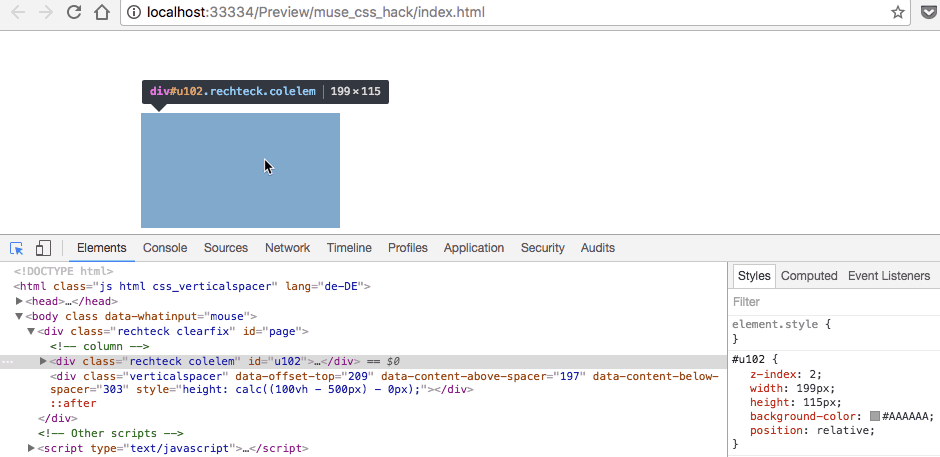Image resolution: width=940 pixels, height=457 pixels.
Task: Click the browser back arrow
Action: tap(18, 12)
